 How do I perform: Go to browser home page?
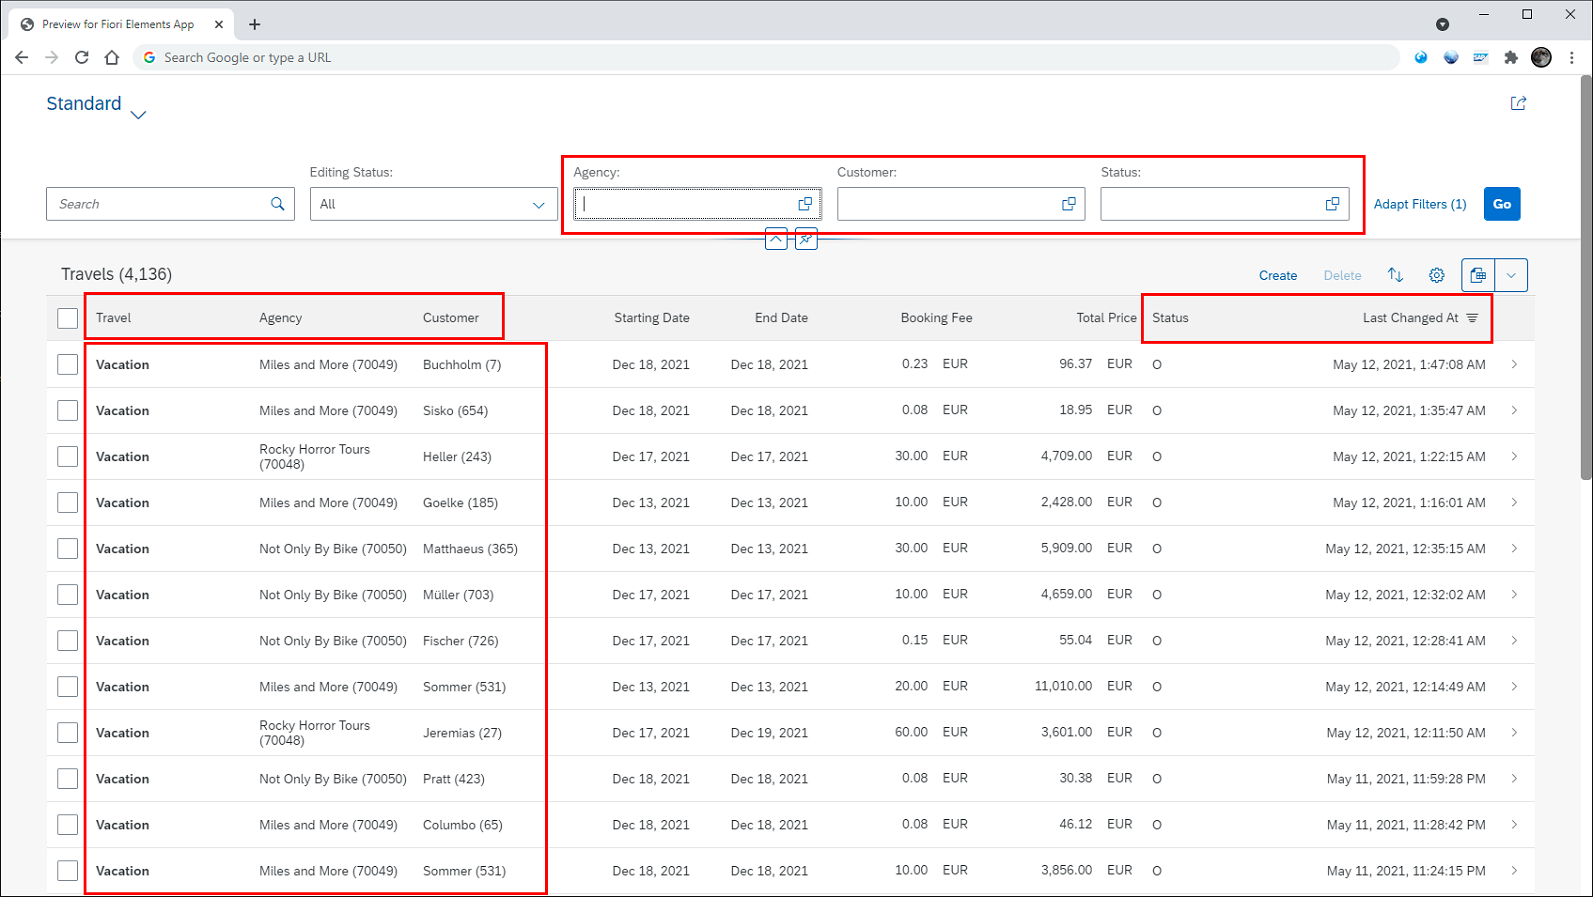point(112,57)
